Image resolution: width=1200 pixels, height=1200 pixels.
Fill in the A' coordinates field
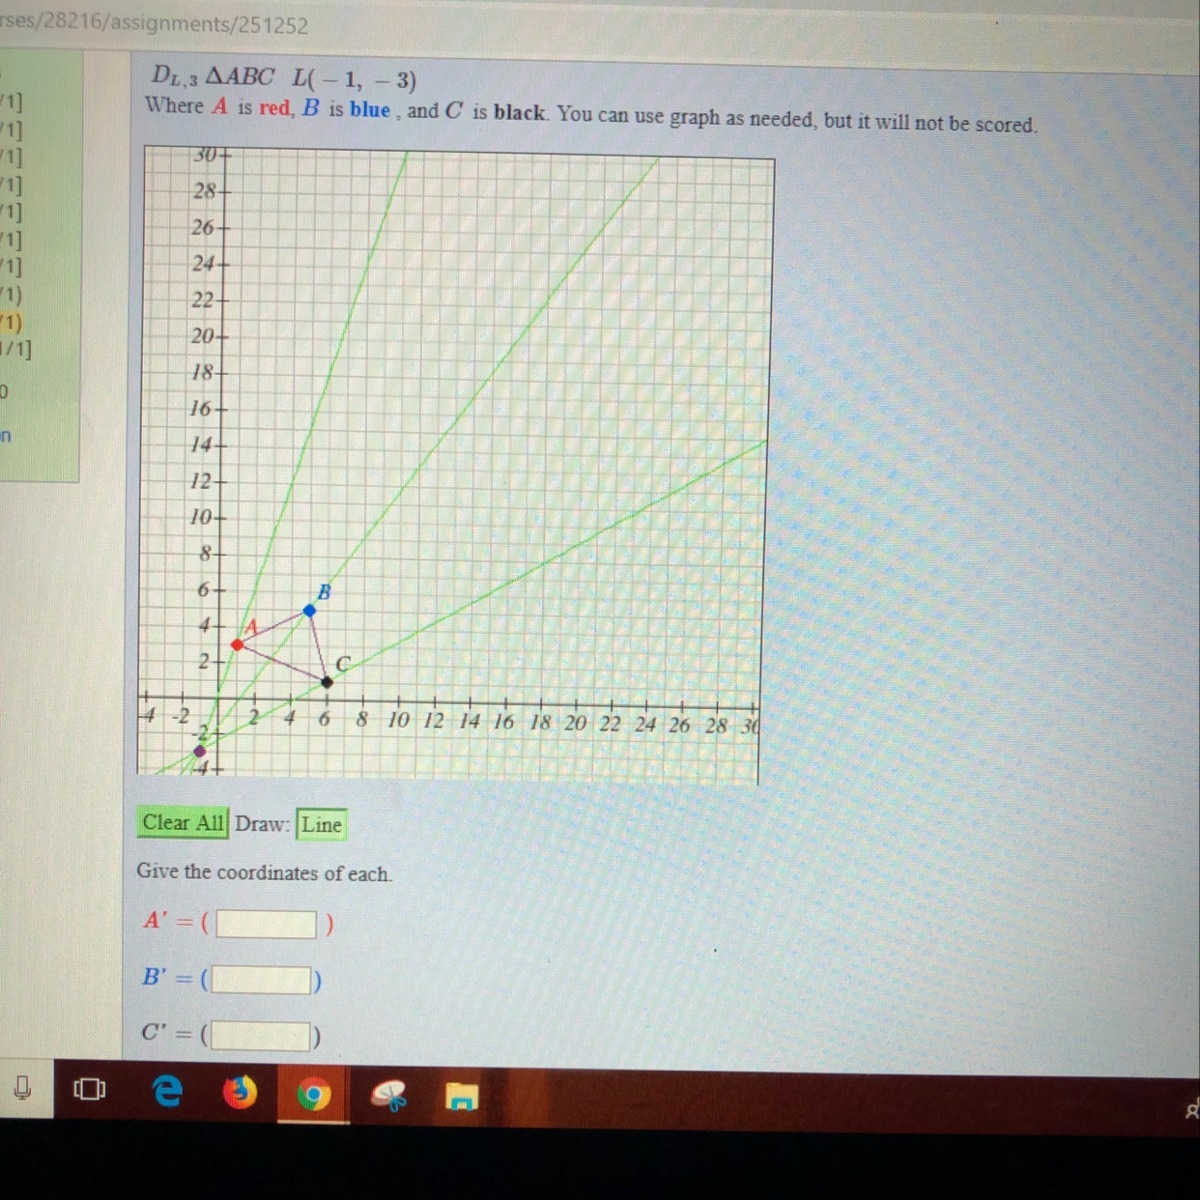(x=267, y=924)
